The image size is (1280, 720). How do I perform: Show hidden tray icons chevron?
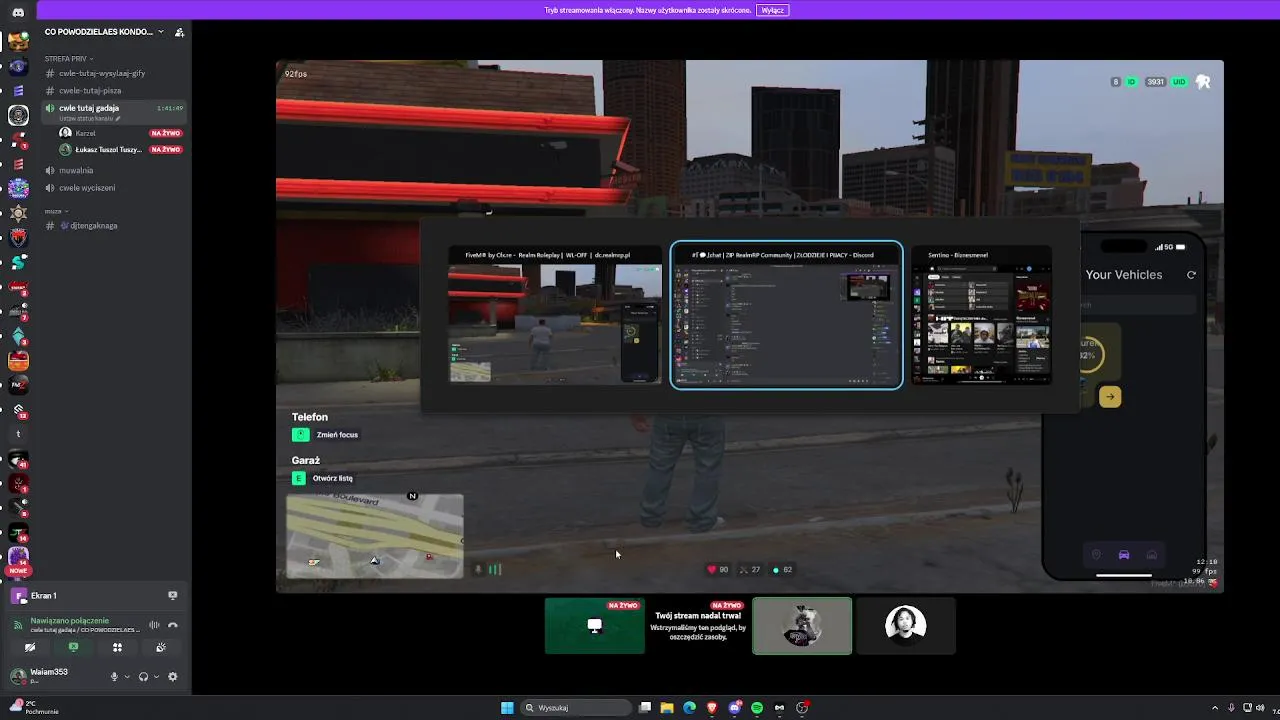(x=1215, y=708)
